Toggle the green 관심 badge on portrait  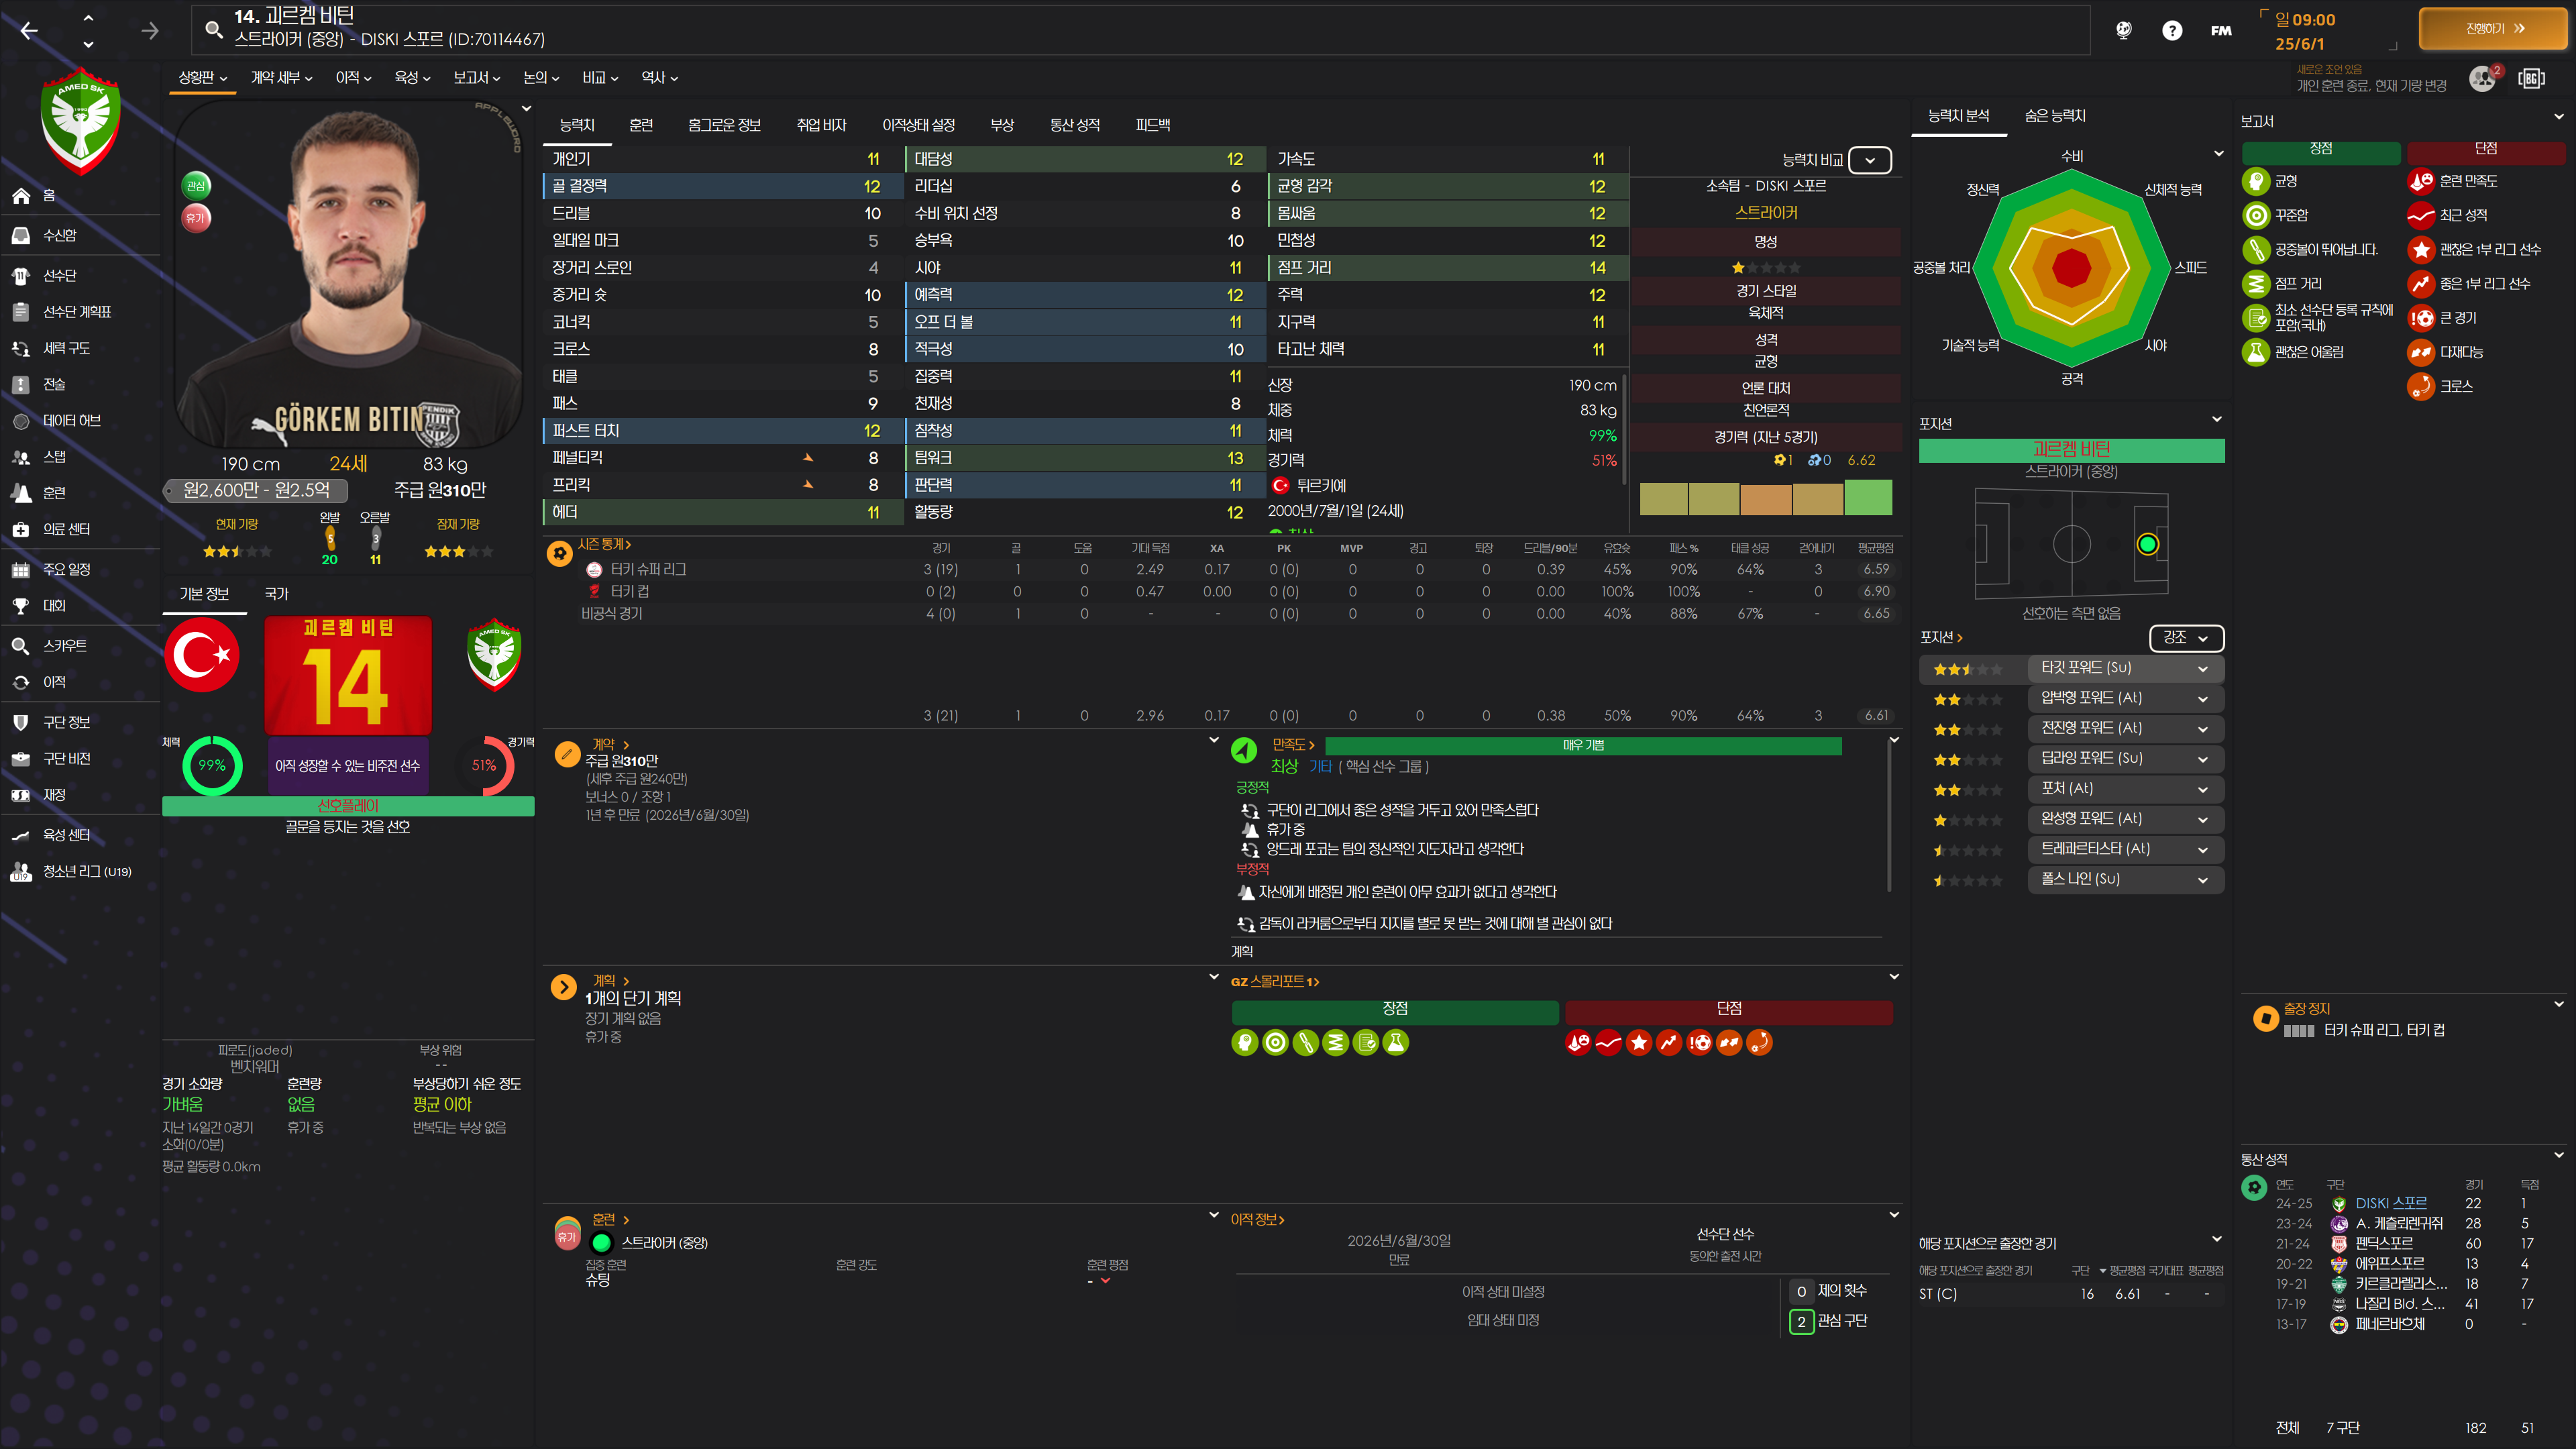[x=196, y=185]
